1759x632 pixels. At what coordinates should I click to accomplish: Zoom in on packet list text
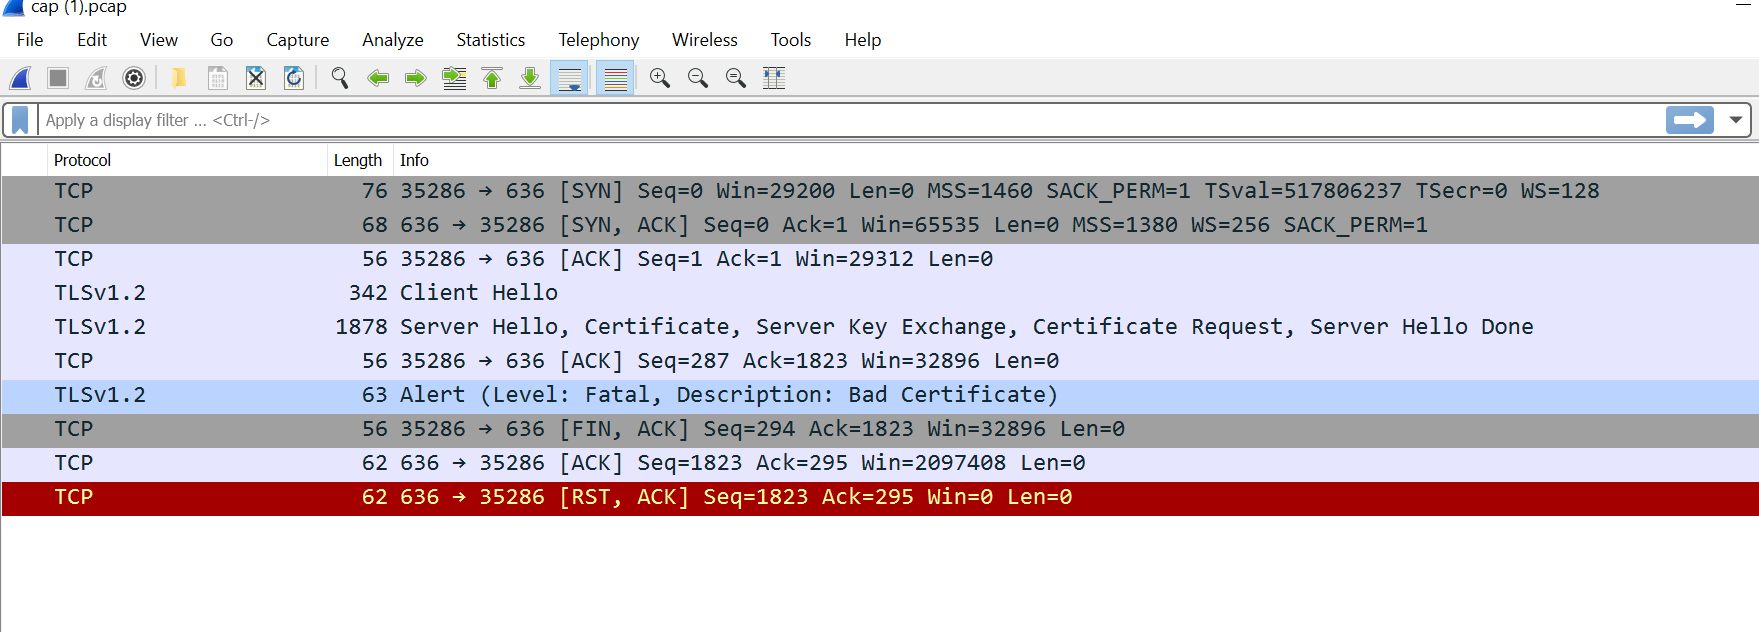pos(660,78)
